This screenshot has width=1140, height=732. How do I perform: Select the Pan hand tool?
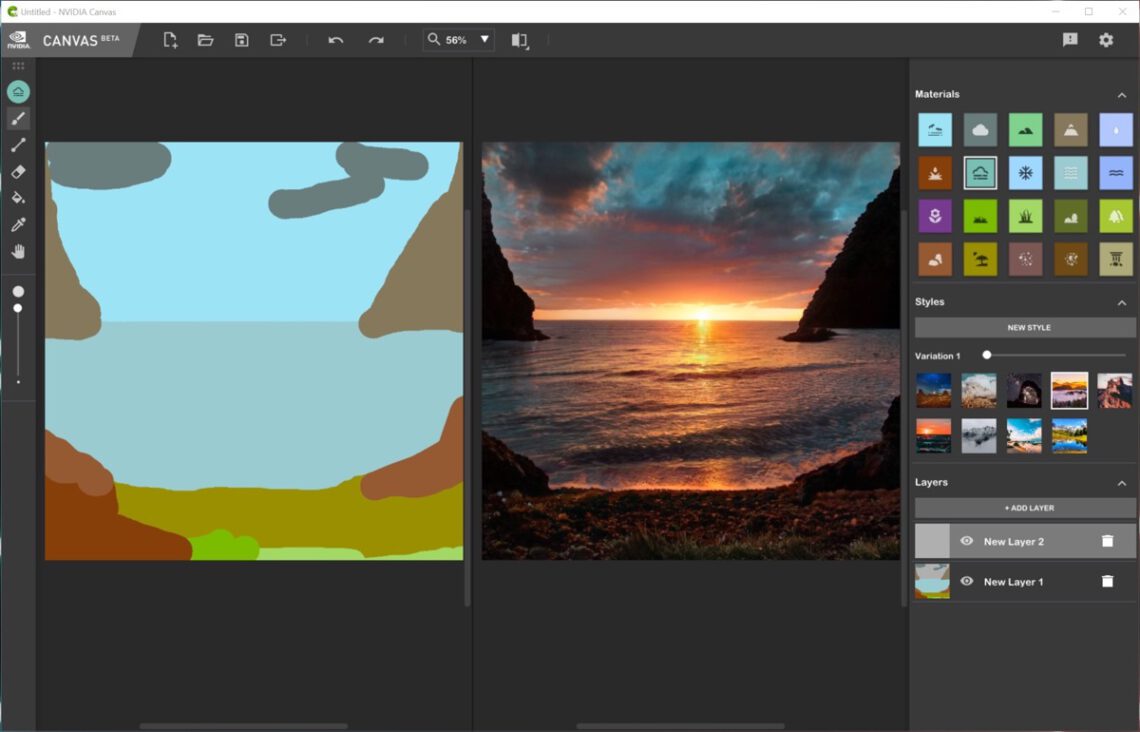coord(18,251)
